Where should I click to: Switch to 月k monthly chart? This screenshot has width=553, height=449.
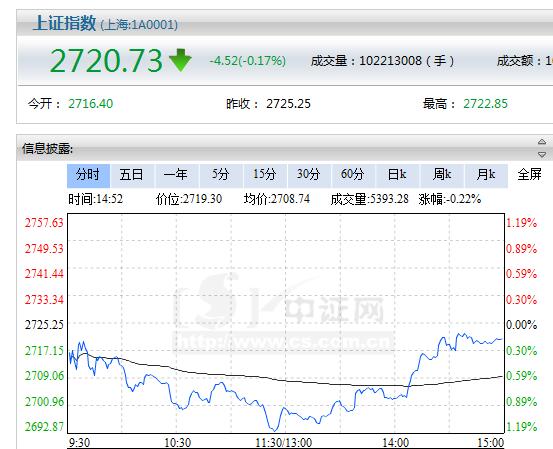coord(486,175)
